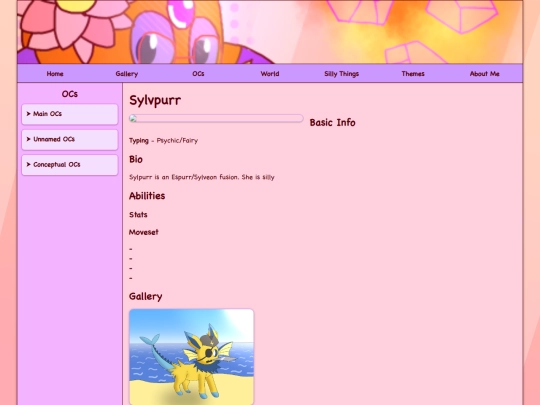Screen dimensions: 540x405
Task: Click the Main OCs disclosure arrow
Action: (x=29, y=114)
